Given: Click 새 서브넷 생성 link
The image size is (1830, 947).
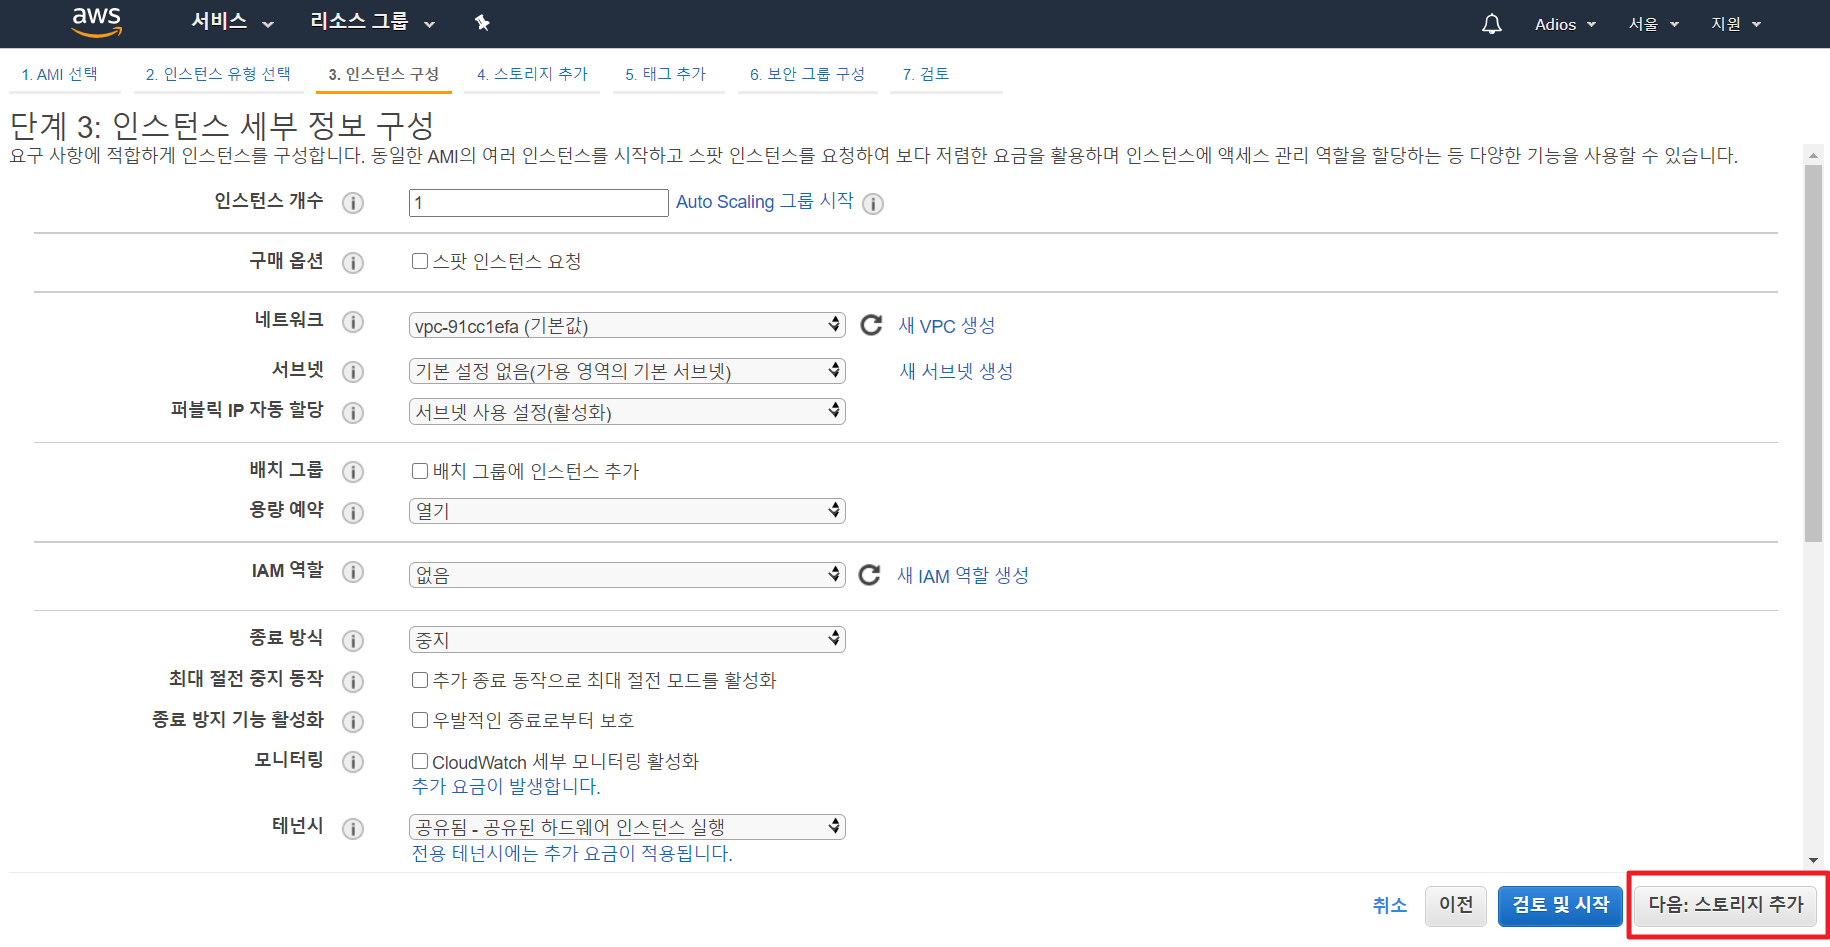Looking at the screenshot, I should pos(956,371).
